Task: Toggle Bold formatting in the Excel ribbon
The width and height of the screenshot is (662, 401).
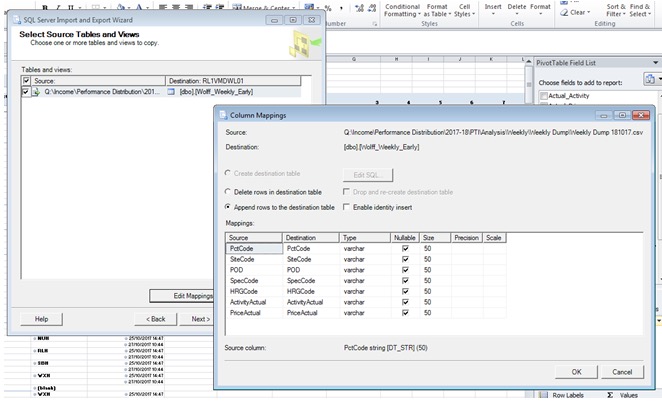Action: tap(45, 7)
